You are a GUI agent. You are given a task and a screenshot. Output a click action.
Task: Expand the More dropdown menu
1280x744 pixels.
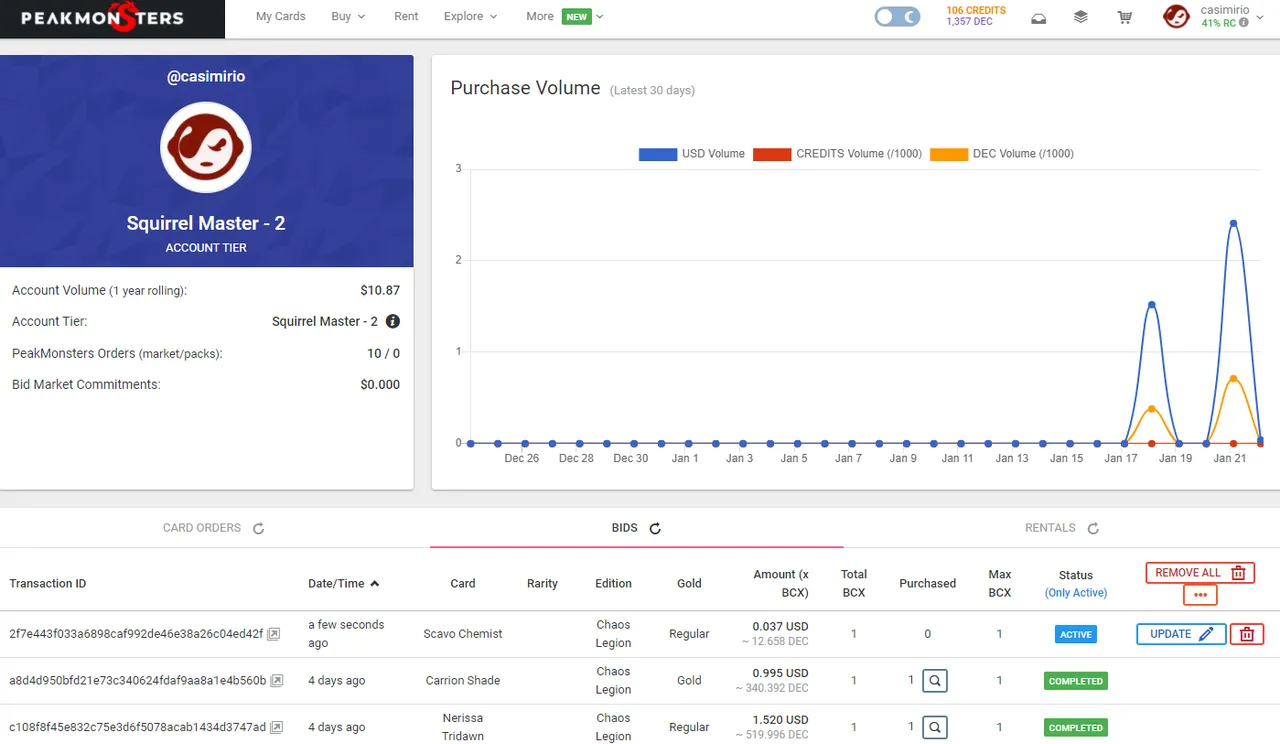(x=564, y=17)
